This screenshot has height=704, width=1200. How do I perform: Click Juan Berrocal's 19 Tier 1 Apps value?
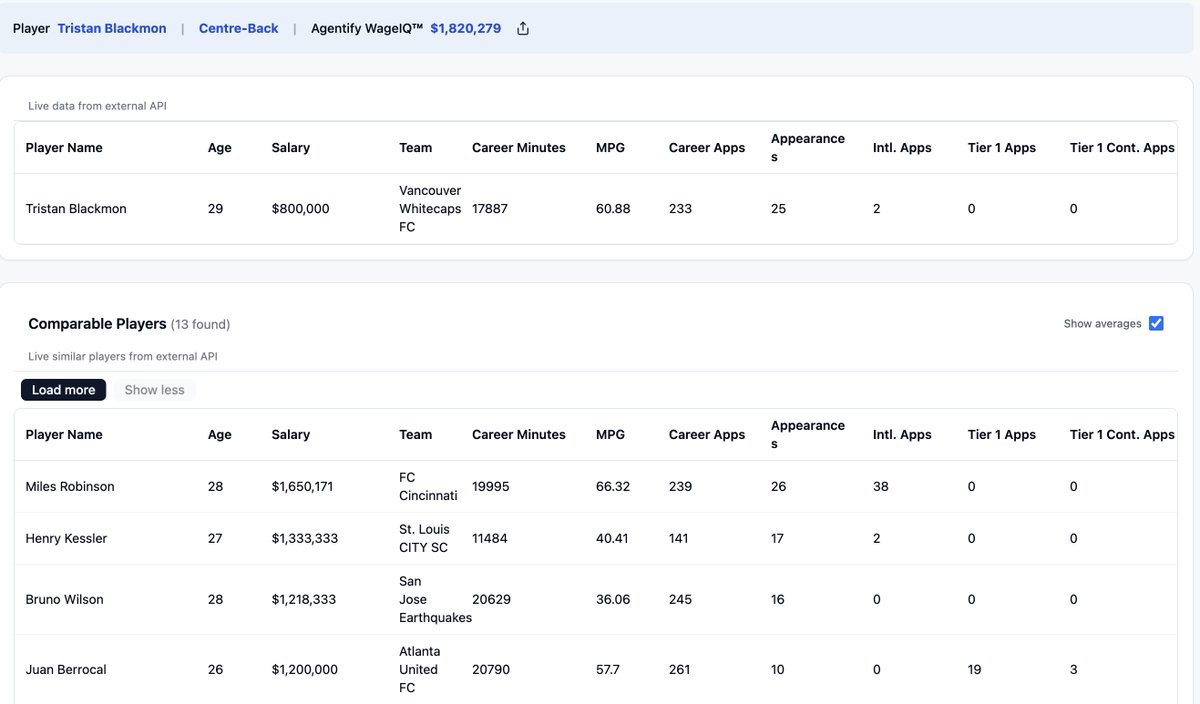click(975, 670)
